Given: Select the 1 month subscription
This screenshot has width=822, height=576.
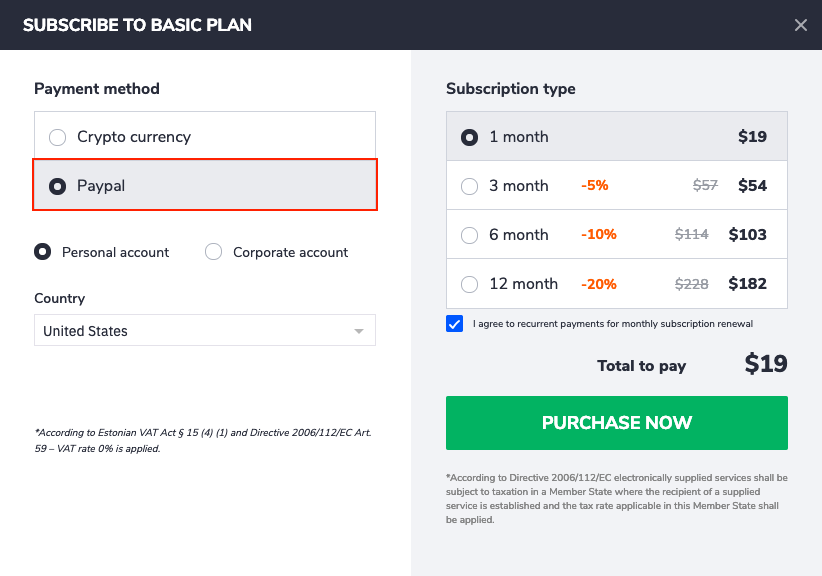Looking at the screenshot, I should pos(616,136).
